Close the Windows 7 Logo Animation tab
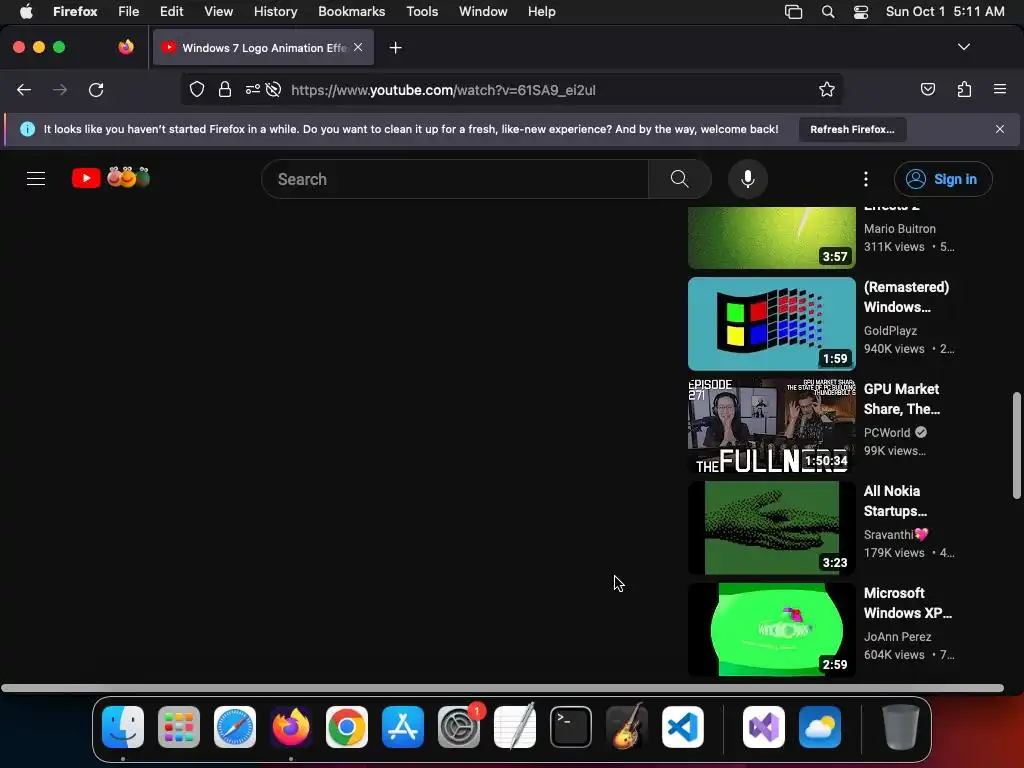The width and height of the screenshot is (1024, 768). 358,47
